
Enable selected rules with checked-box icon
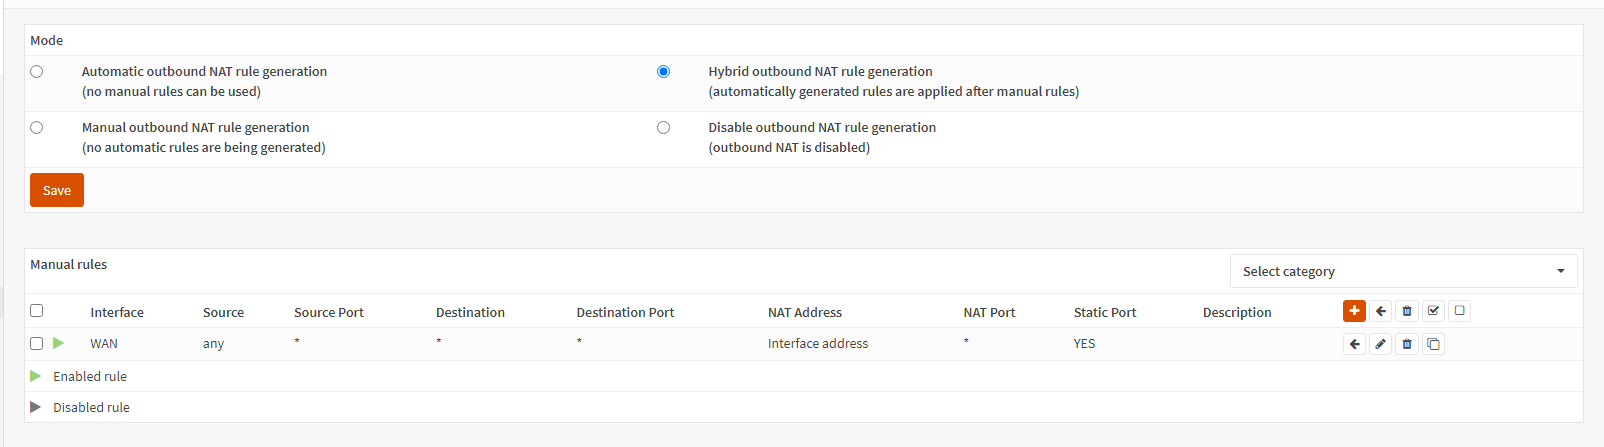coord(1433,311)
